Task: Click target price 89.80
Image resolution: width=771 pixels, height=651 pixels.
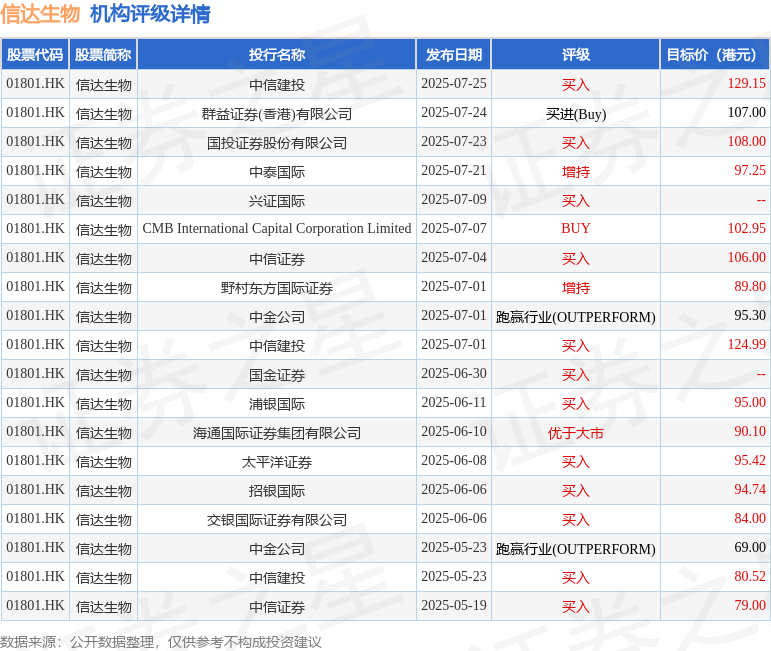Action: (x=750, y=286)
